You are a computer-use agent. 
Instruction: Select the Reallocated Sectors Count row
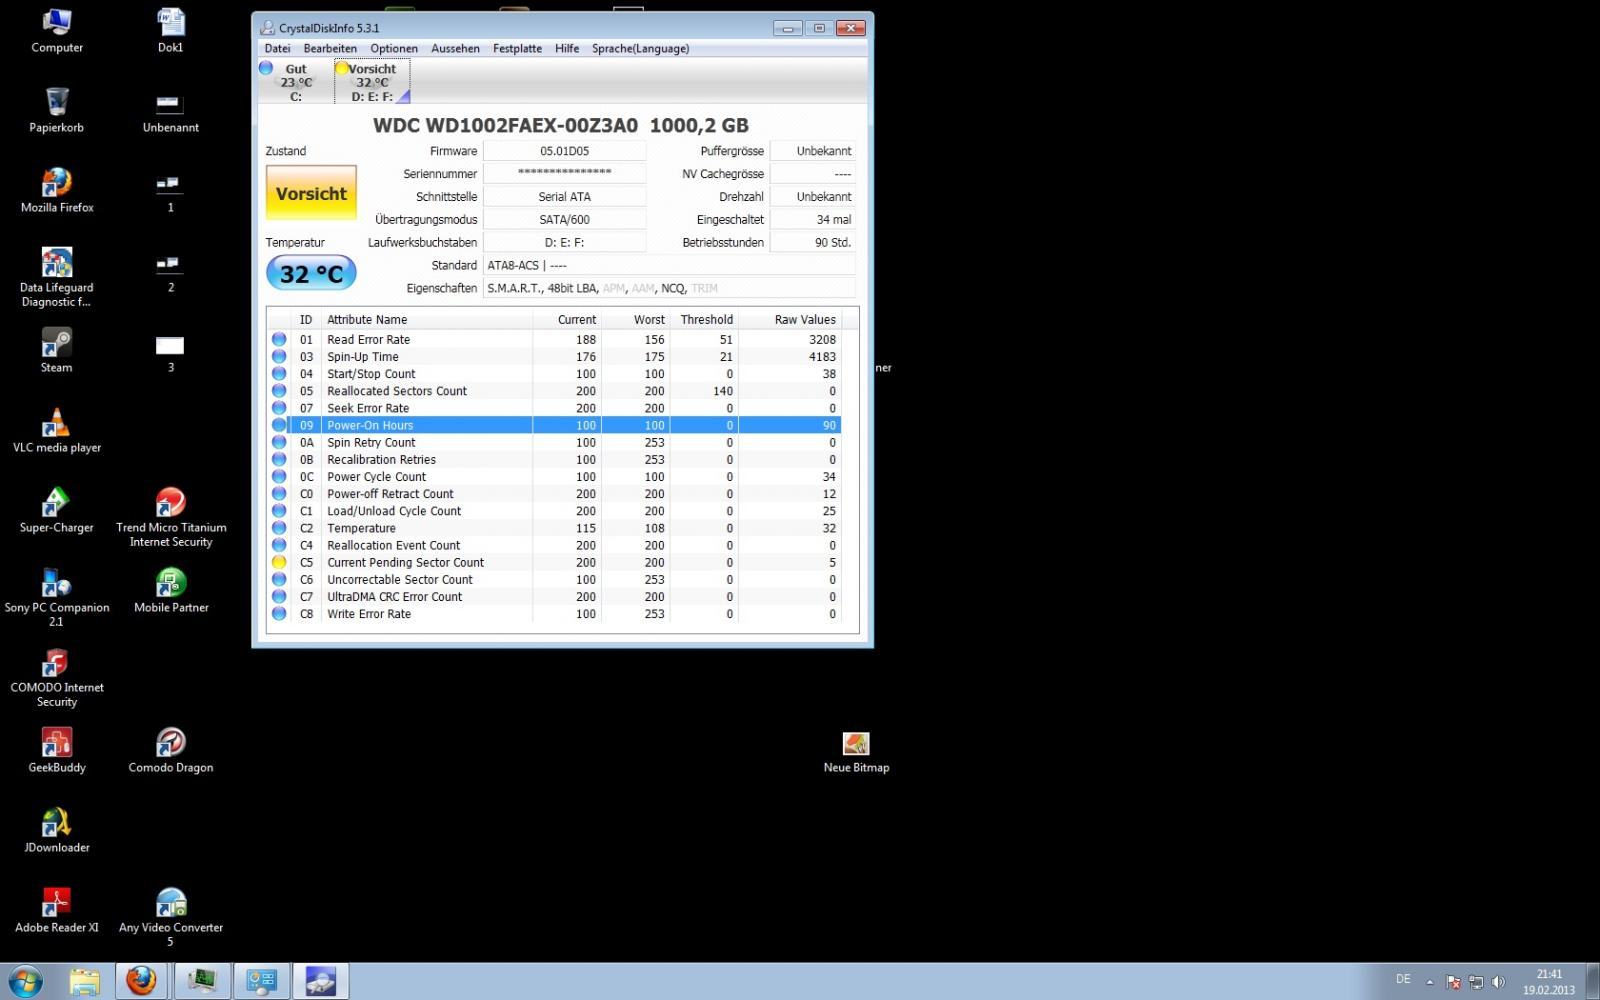554,391
